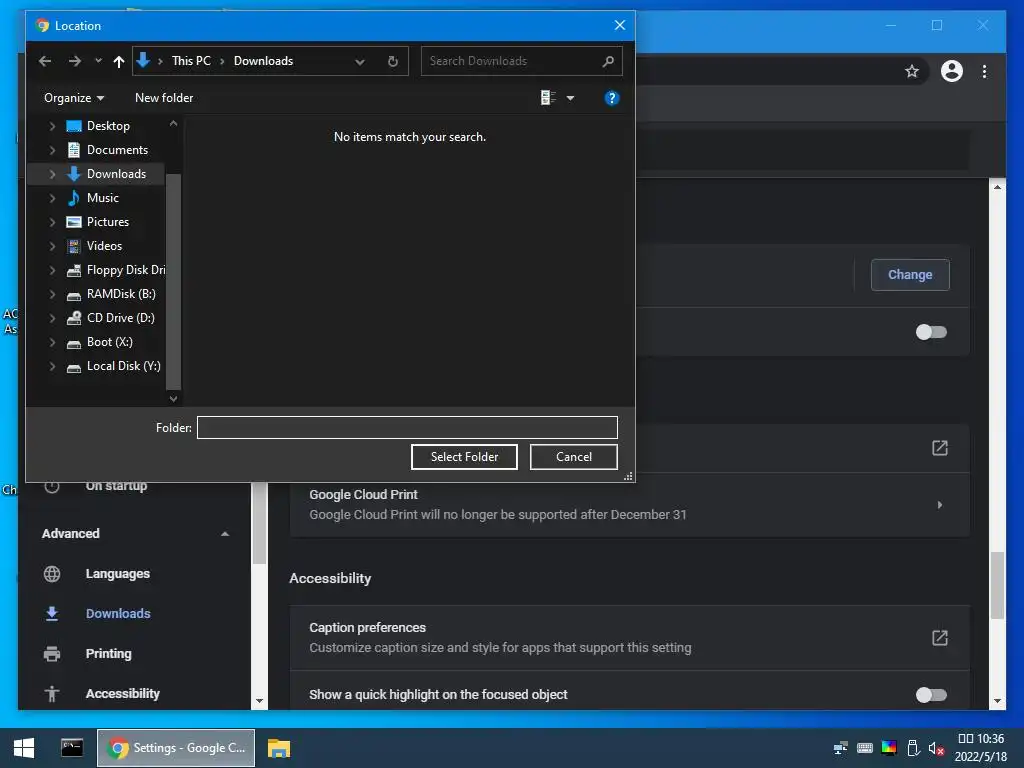Click the Folder name input field
This screenshot has height=768, width=1024.
[407, 428]
